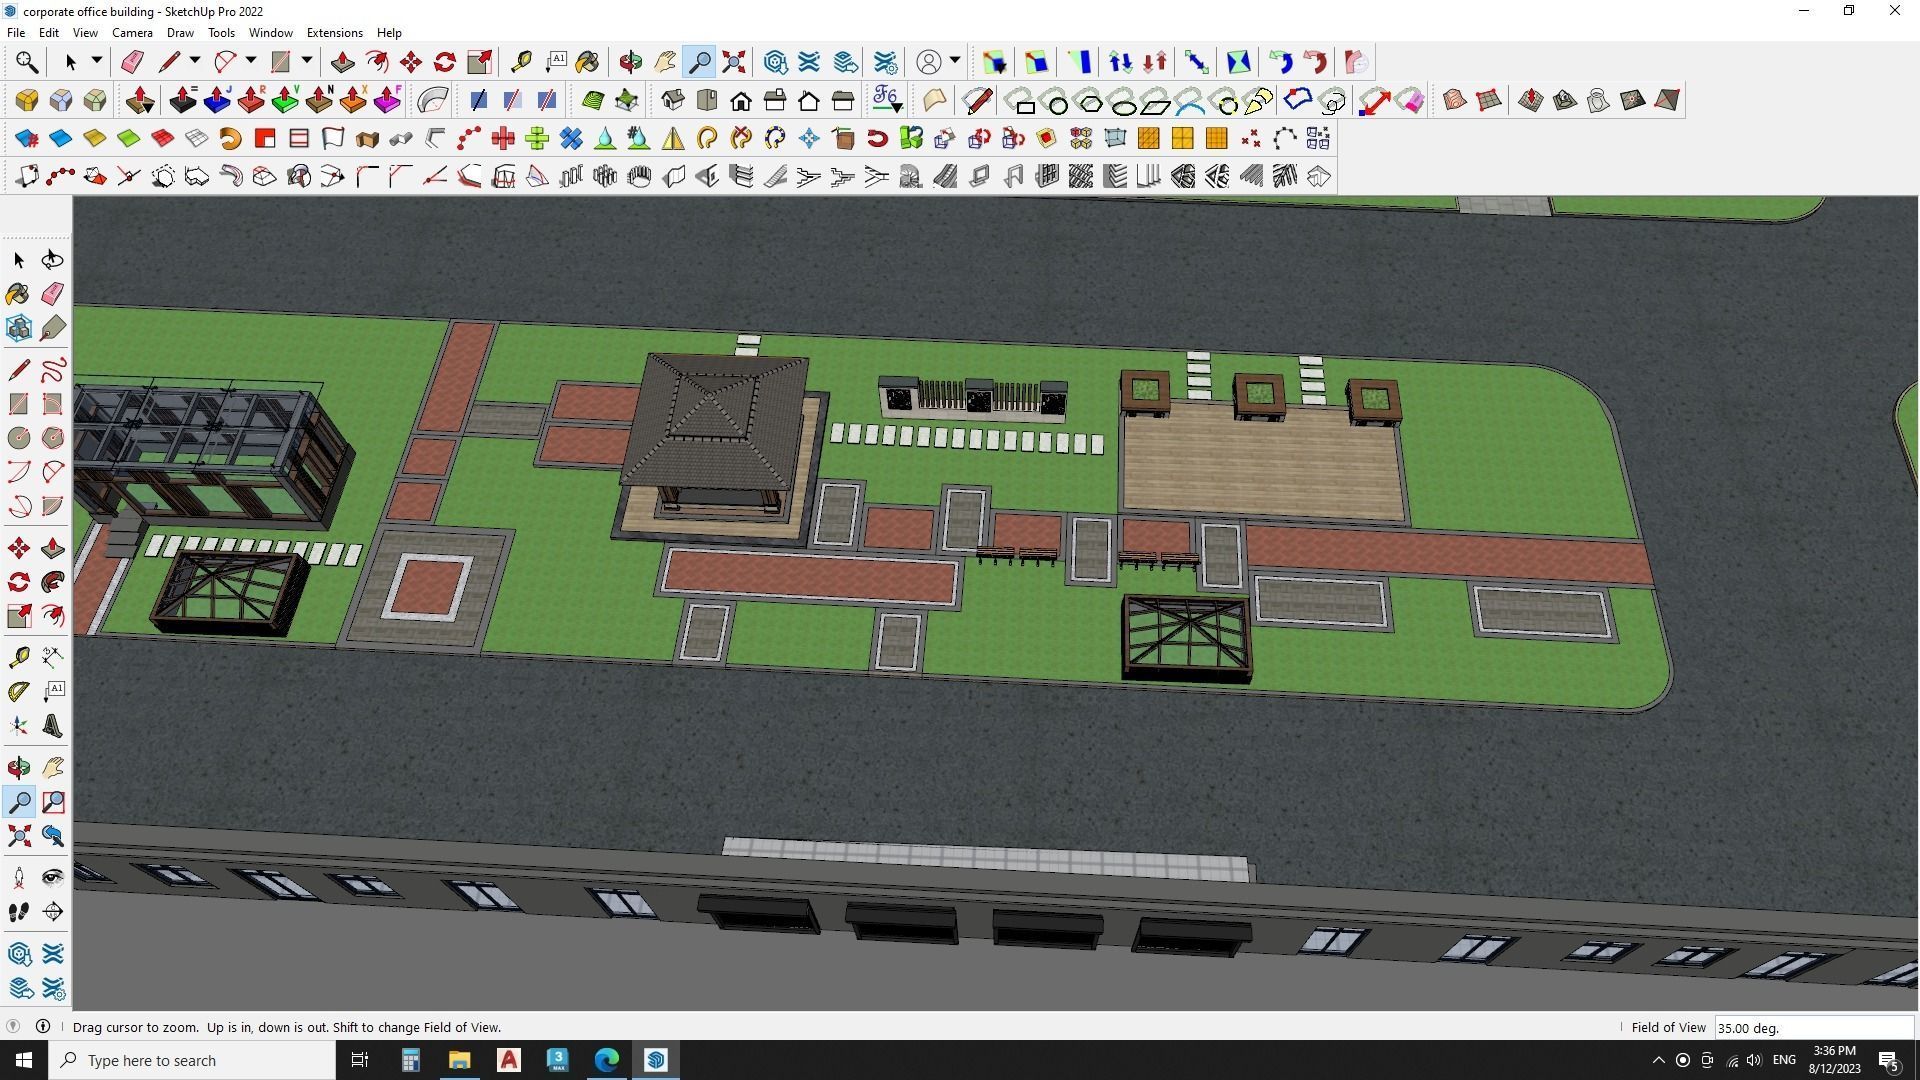The width and height of the screenshot is (1920, 1080).
Task: Click the Windows search box
Action: coord(192,1060)
